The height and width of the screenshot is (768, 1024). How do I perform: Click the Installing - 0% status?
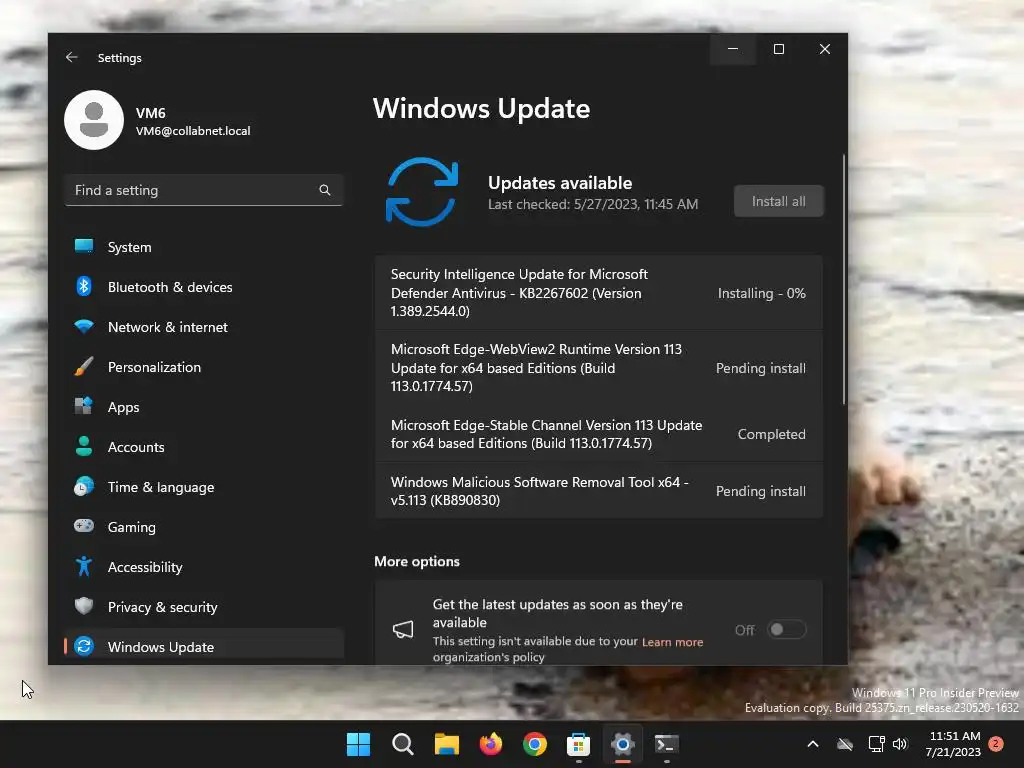tap(761, 293)
